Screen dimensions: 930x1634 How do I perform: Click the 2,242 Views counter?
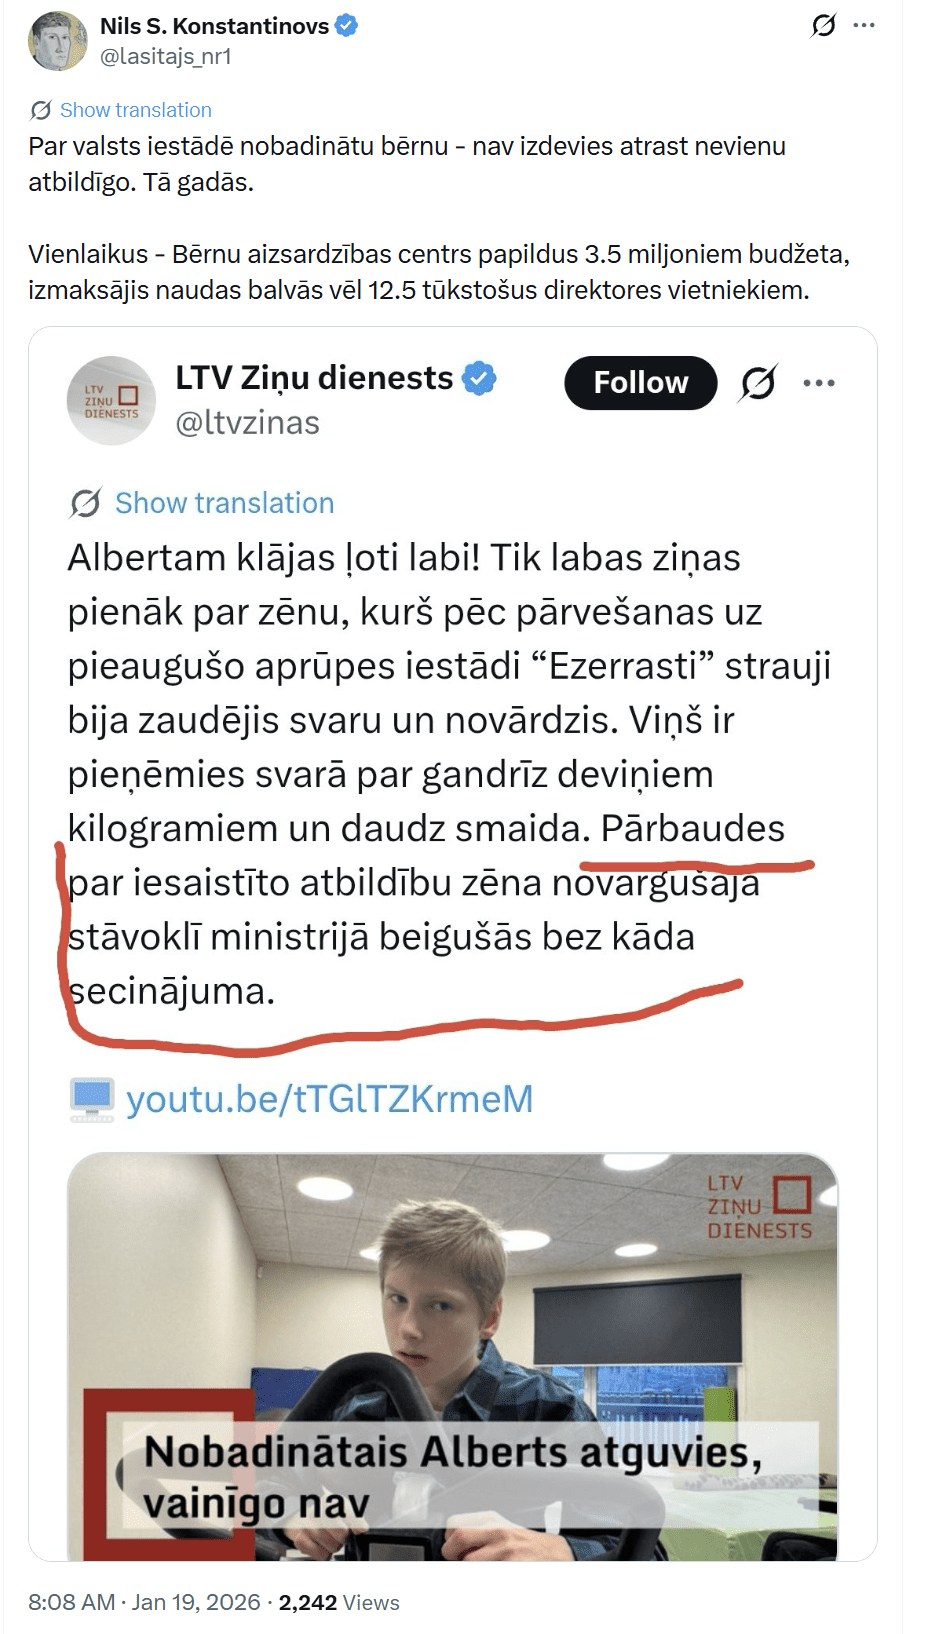pyautogui.click(x=339, y=1602)
